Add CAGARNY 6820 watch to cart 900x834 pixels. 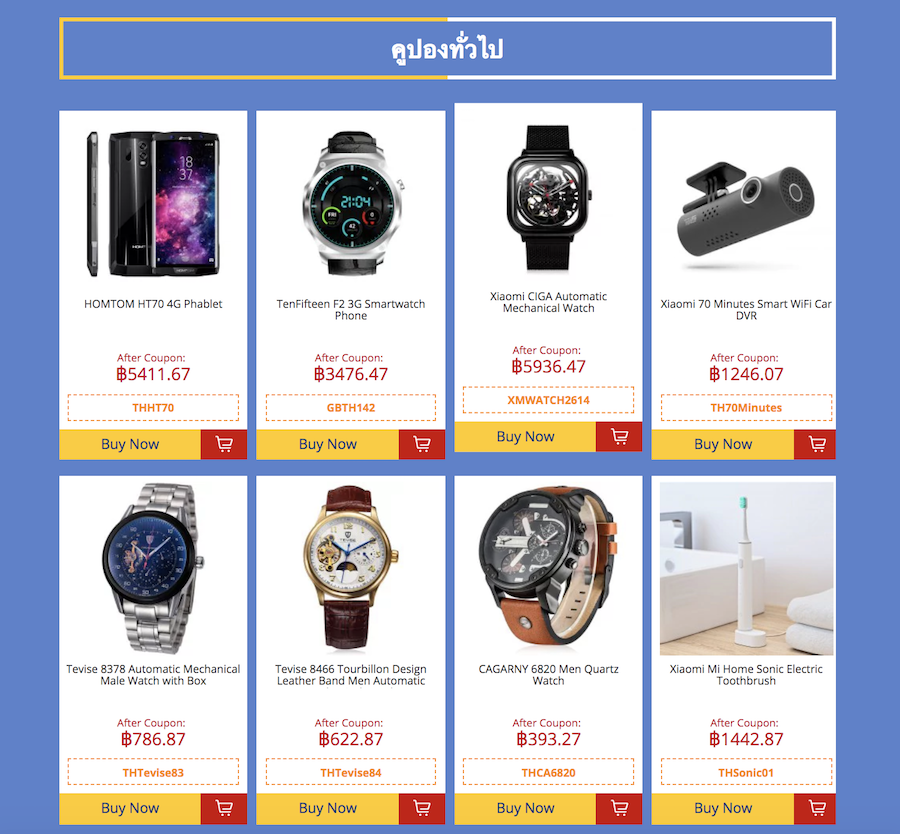point(619,809)
